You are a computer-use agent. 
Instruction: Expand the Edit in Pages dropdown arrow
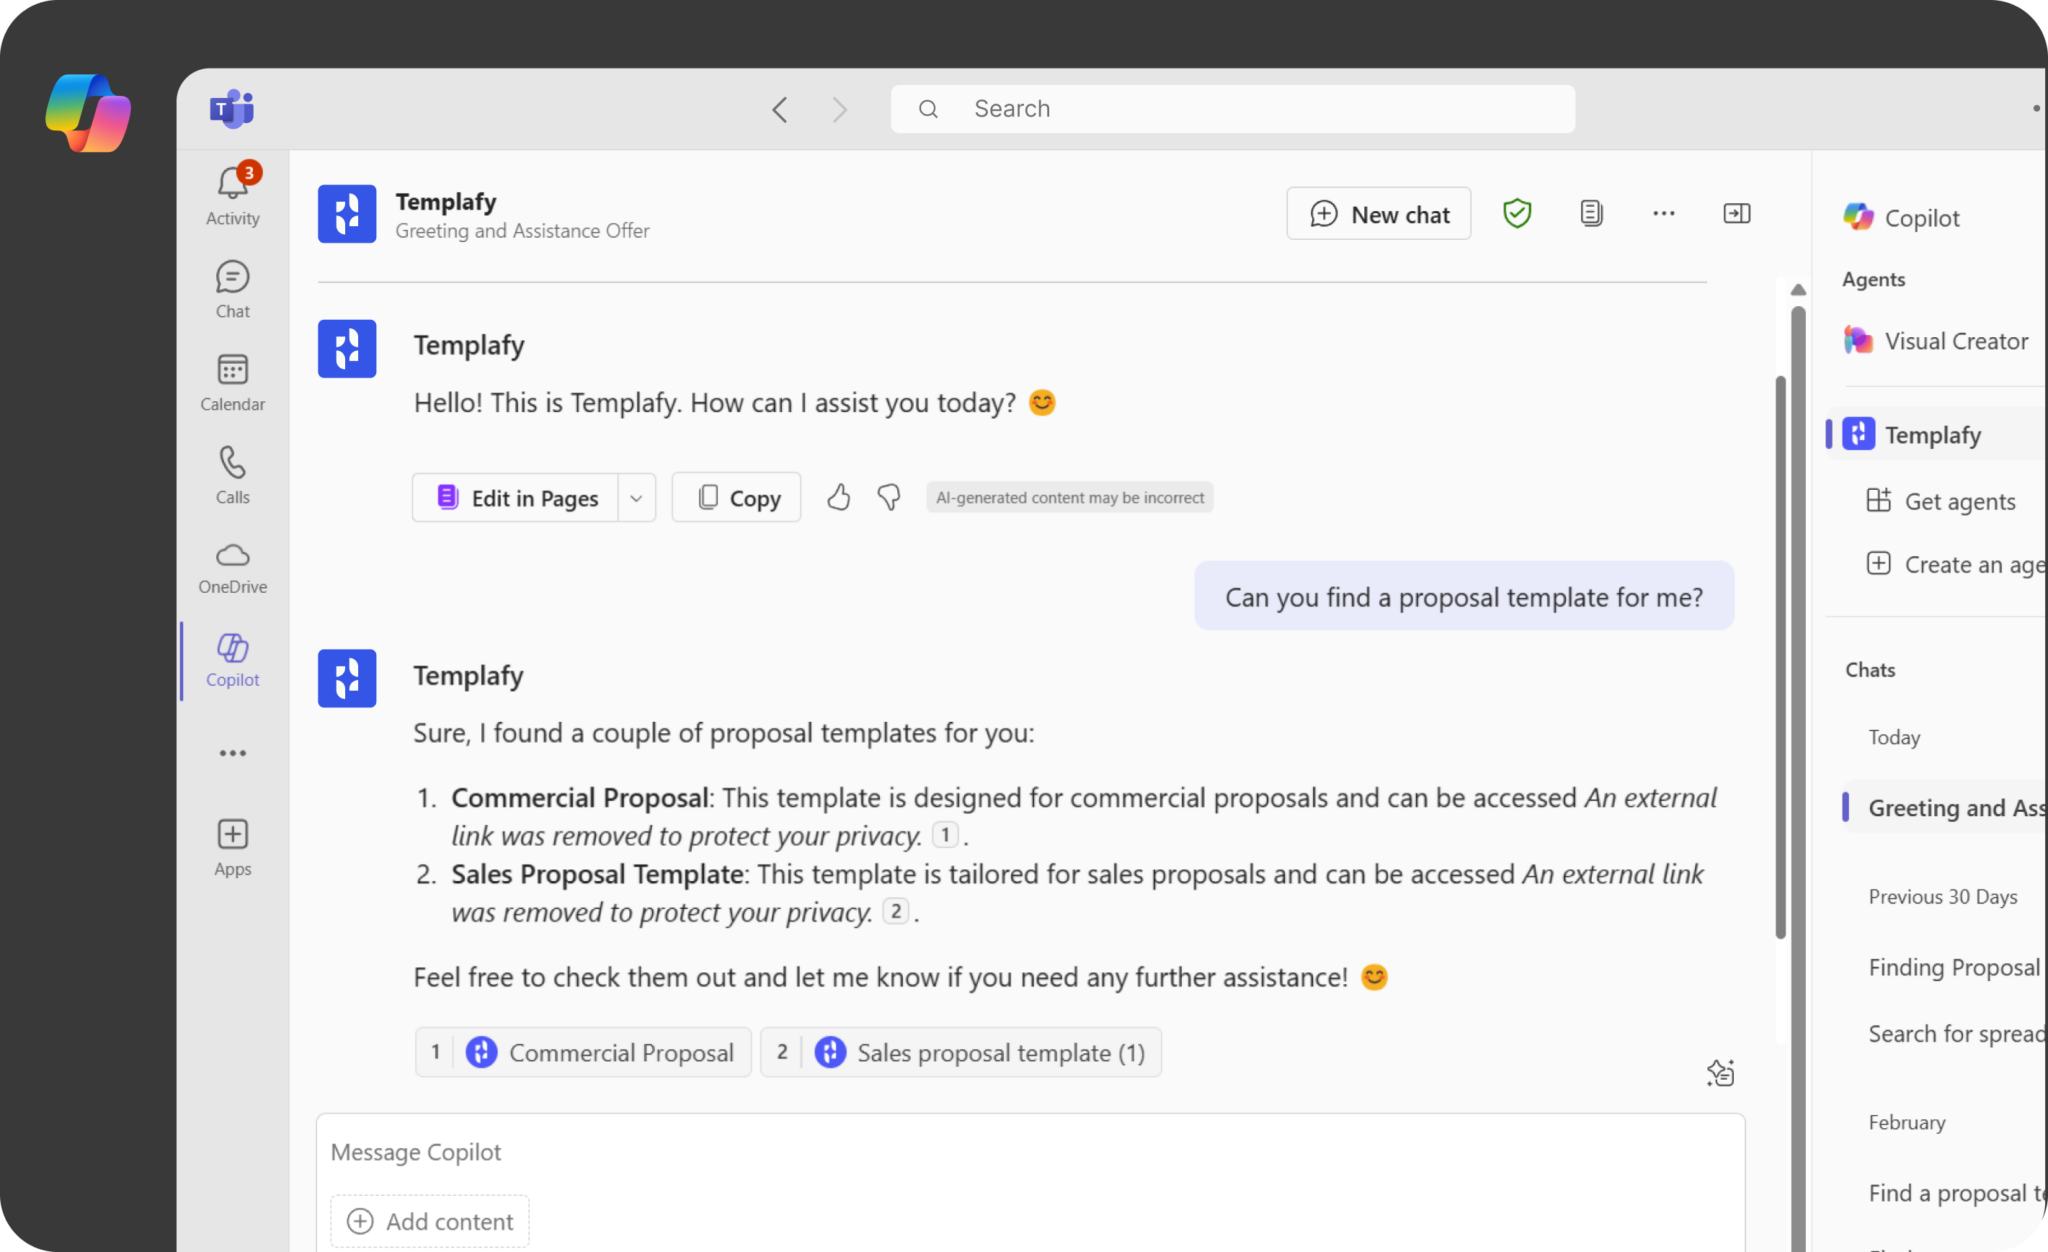[636, 497]
